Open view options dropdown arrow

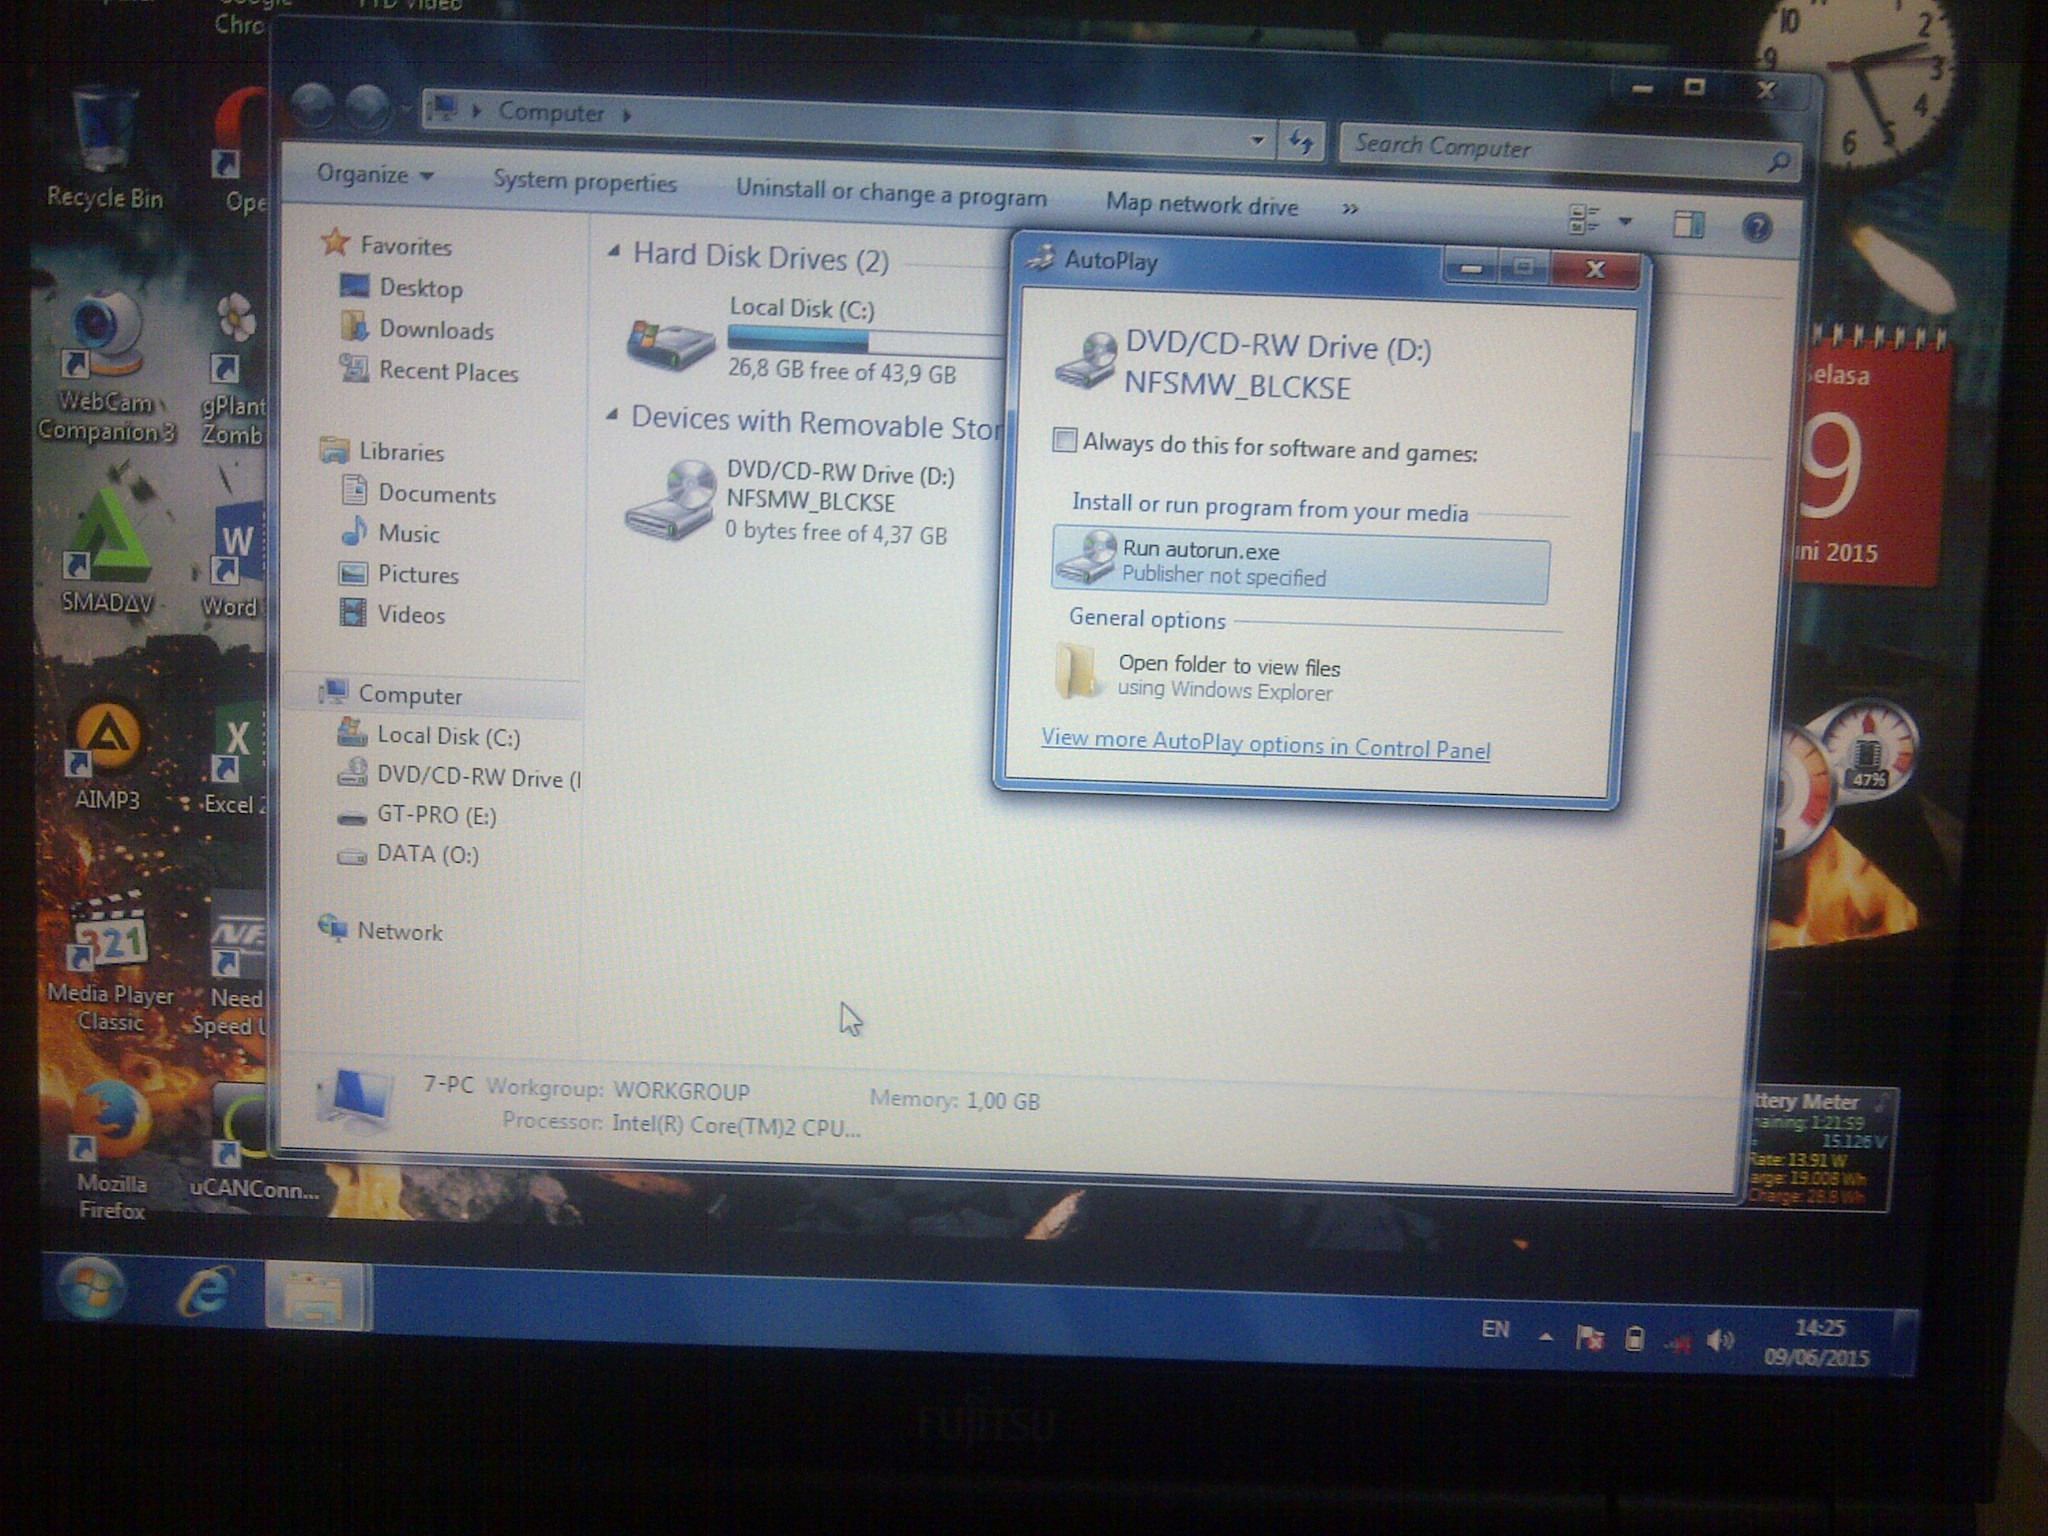(1626, 221)
